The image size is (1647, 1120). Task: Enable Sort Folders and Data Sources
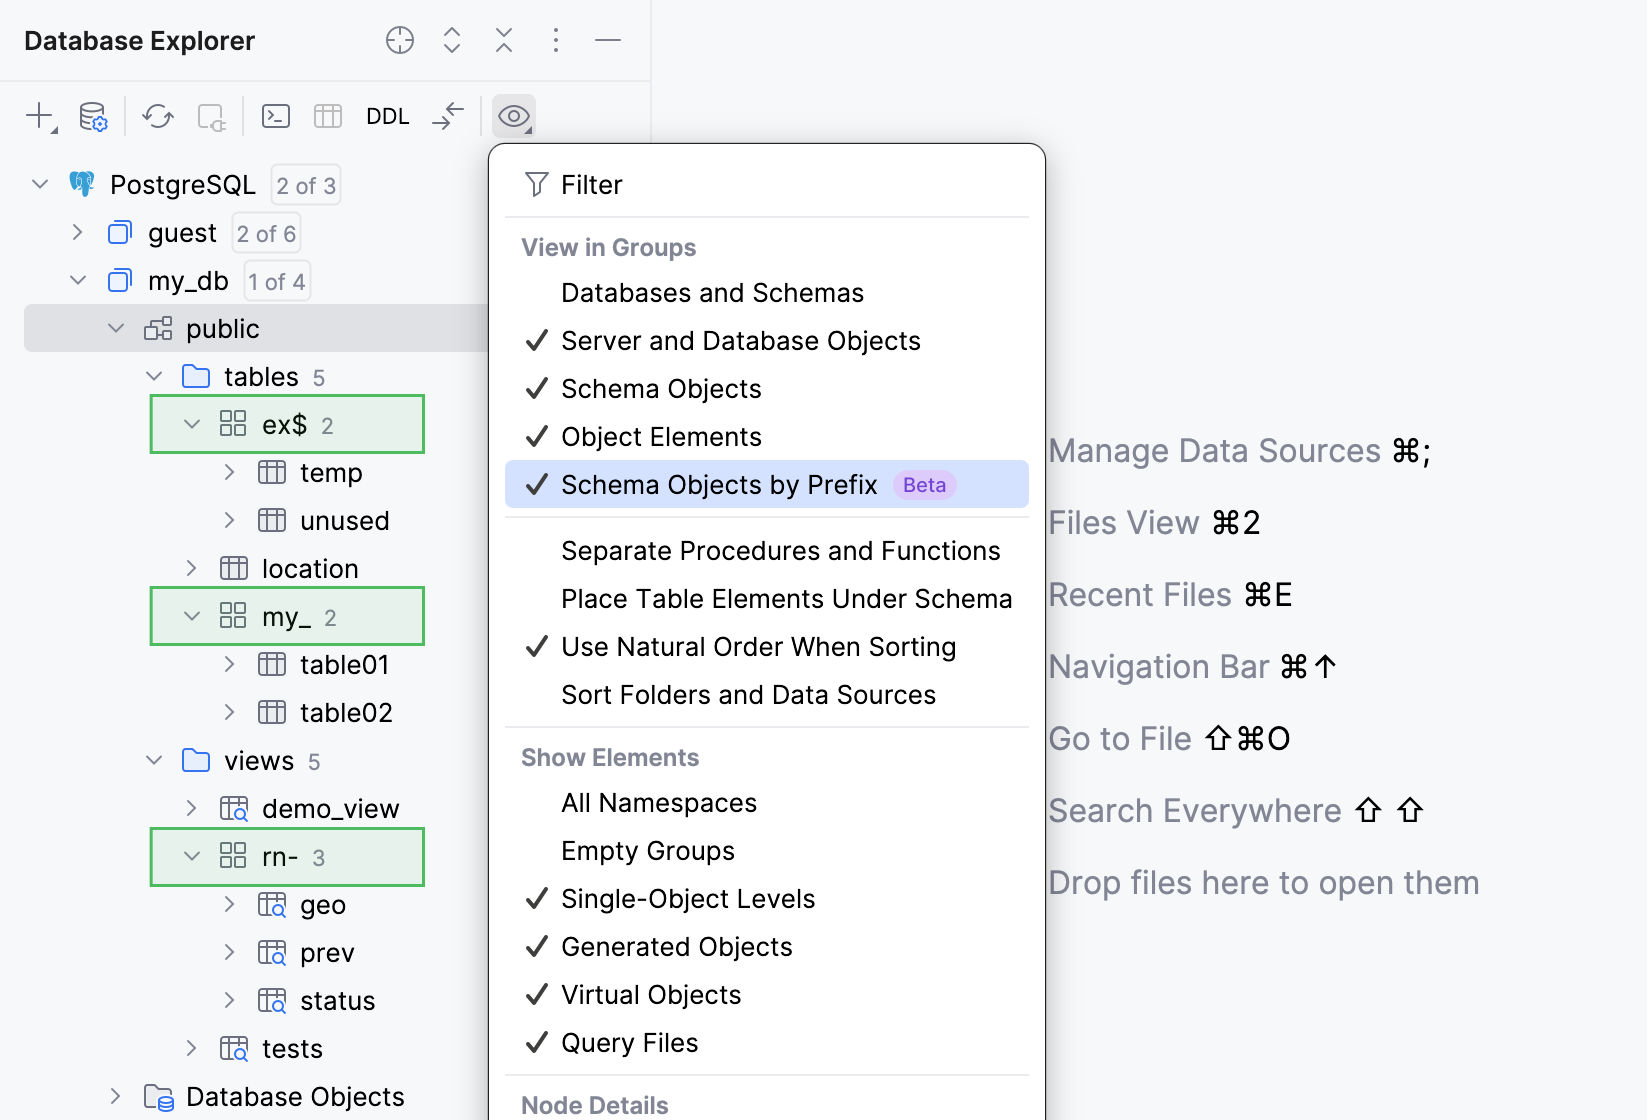point(767,695)
